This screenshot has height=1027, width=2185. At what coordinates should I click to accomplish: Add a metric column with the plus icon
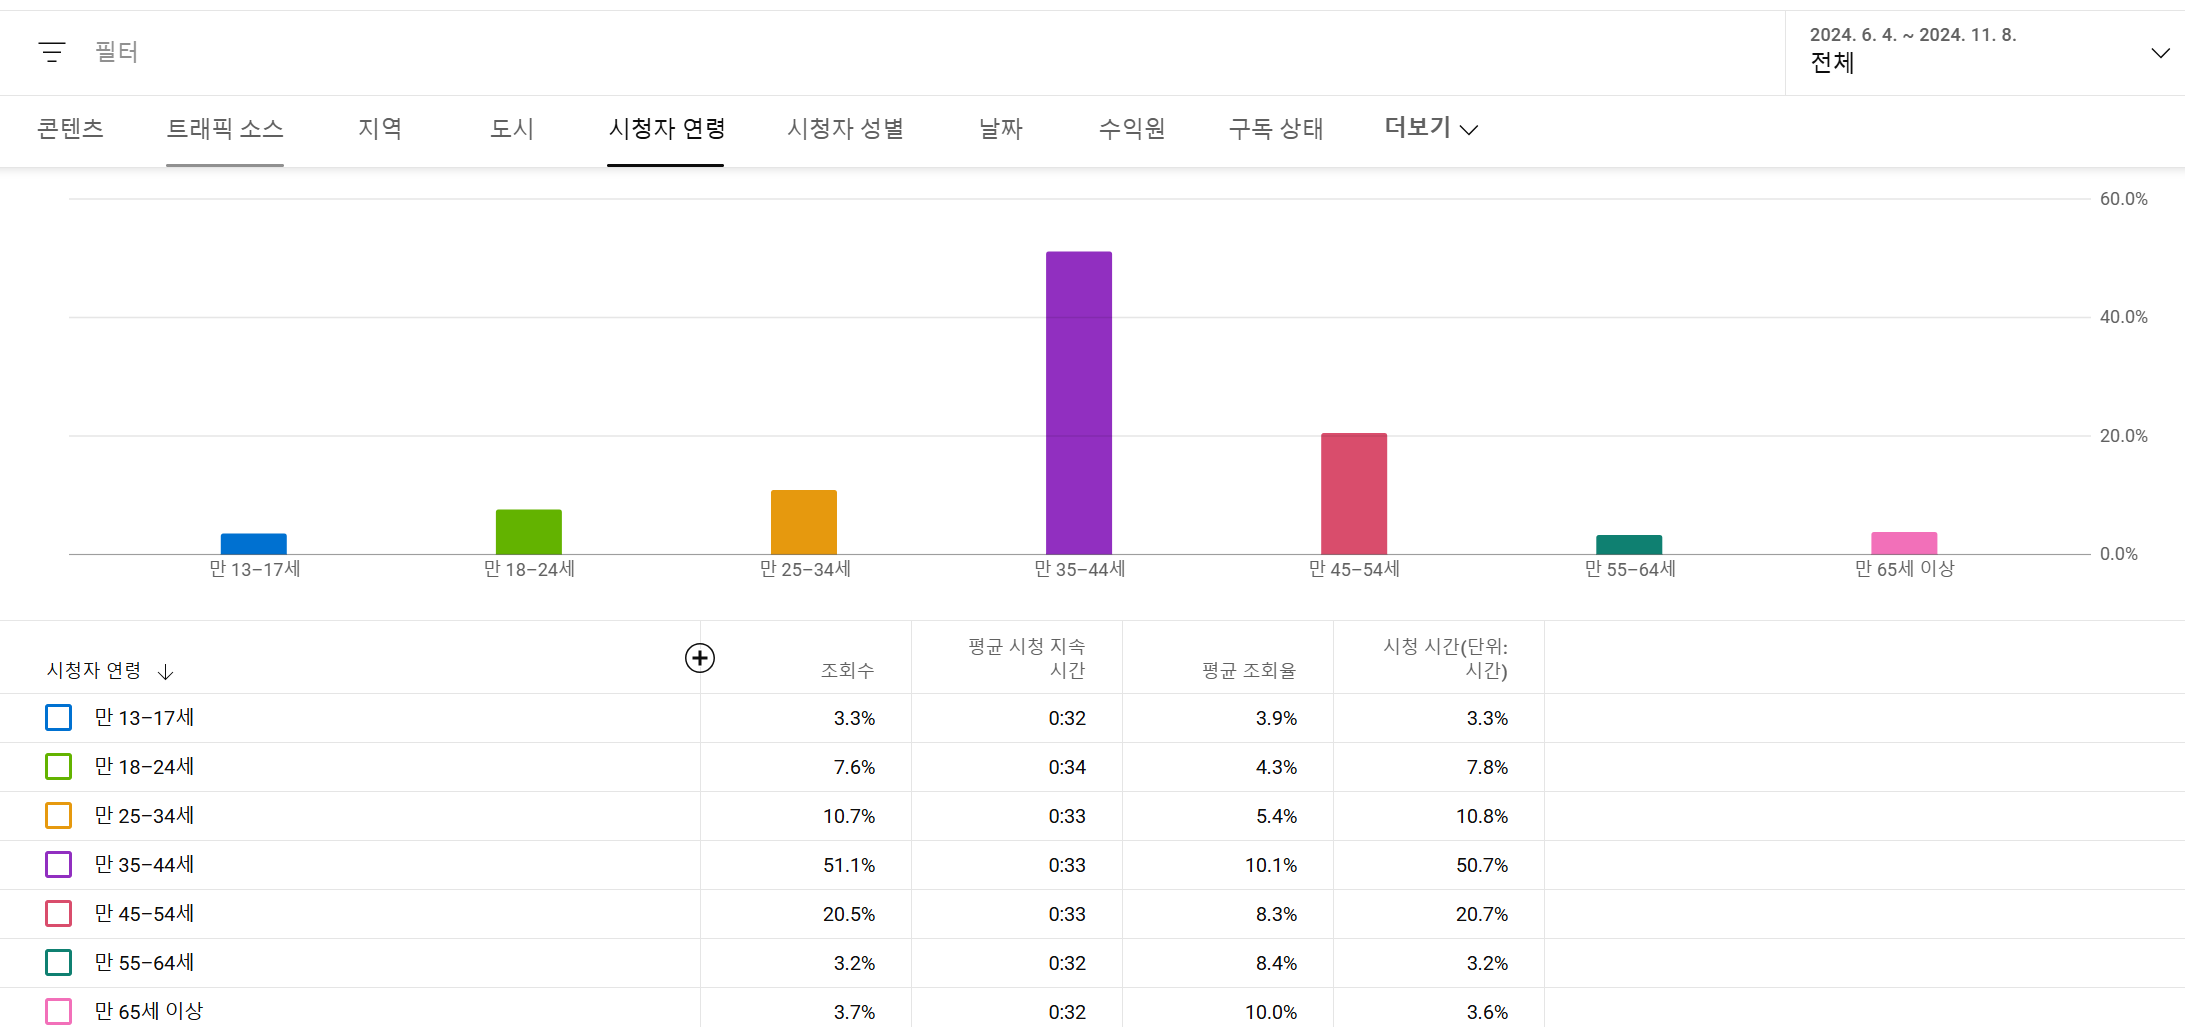point(700,658)
